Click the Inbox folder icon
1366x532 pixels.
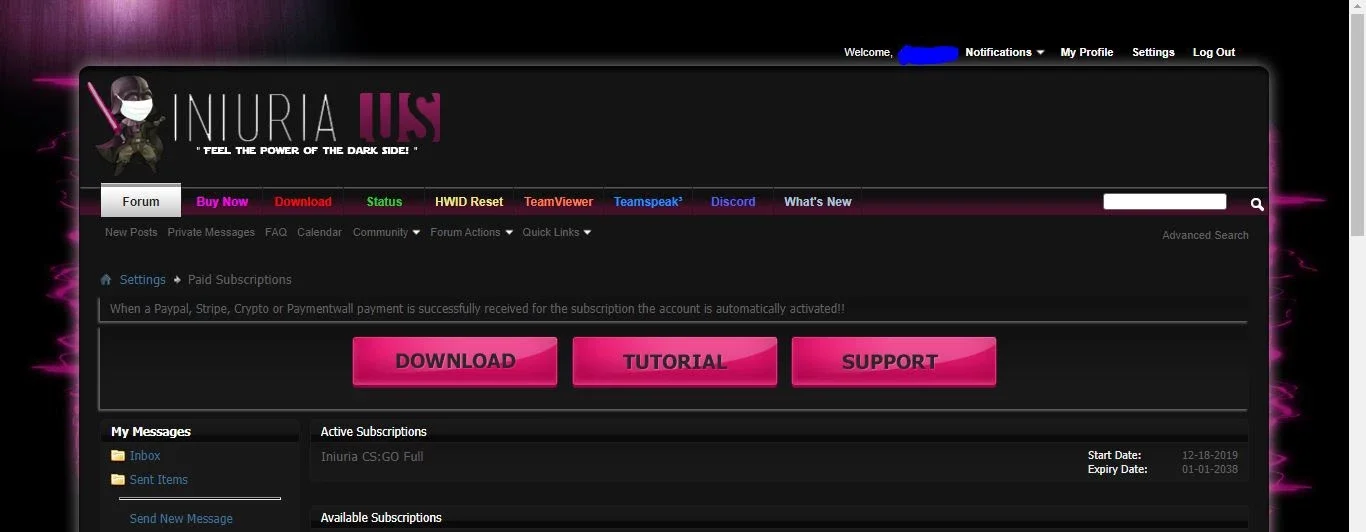[118, 456]
